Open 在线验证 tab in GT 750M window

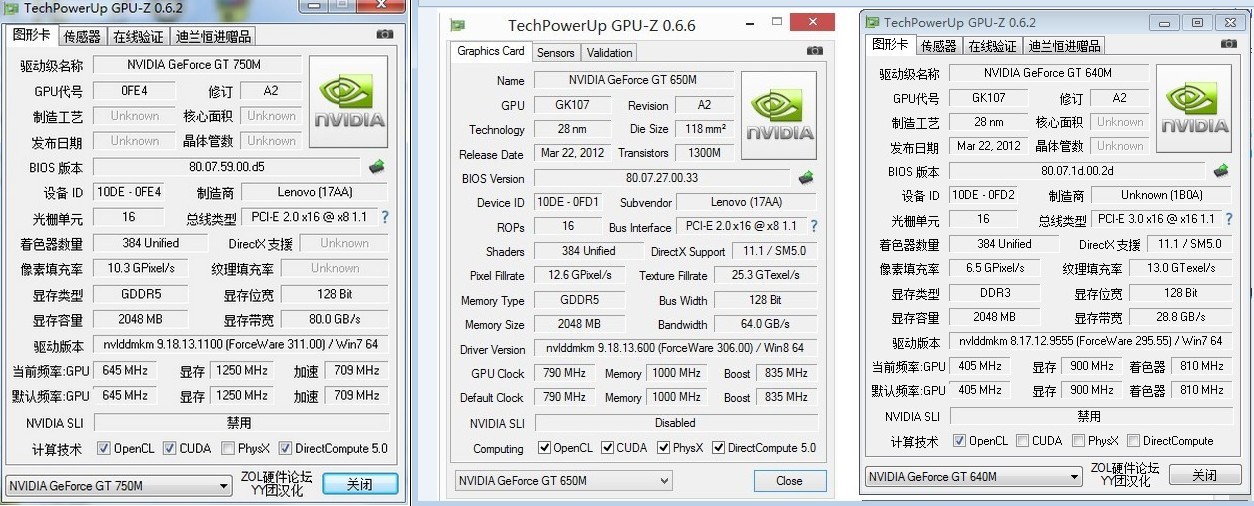(x=138, y=36)
